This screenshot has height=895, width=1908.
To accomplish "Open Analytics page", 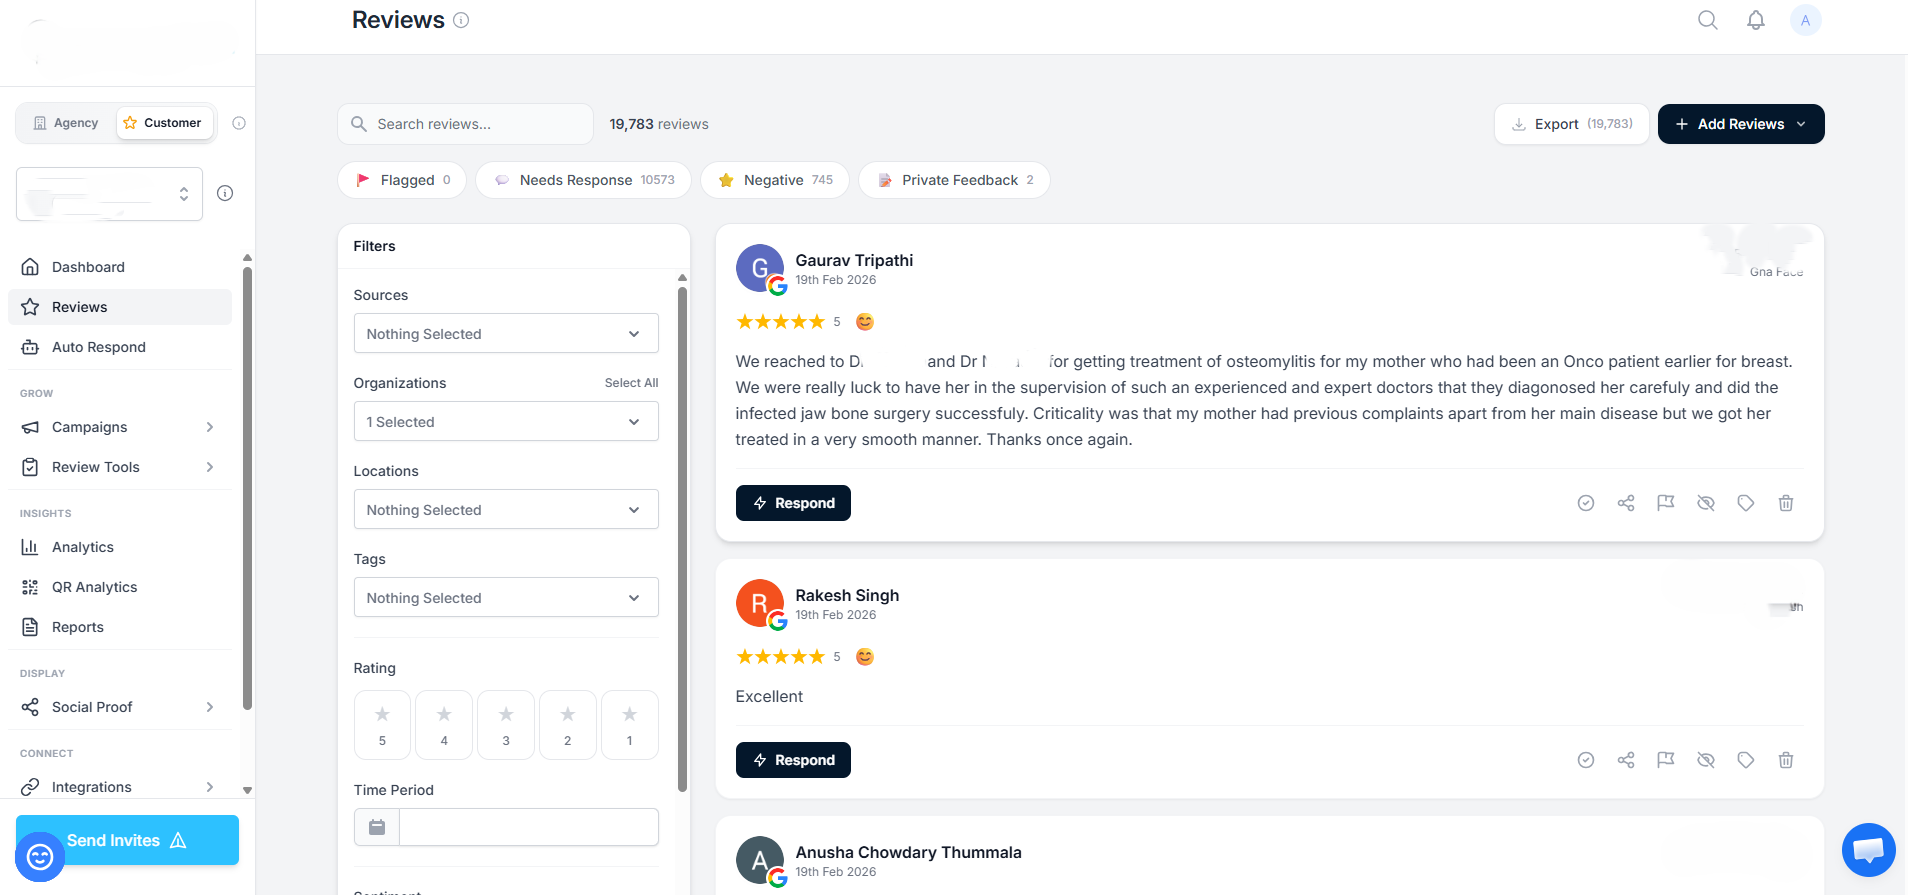I will point(120,547).
